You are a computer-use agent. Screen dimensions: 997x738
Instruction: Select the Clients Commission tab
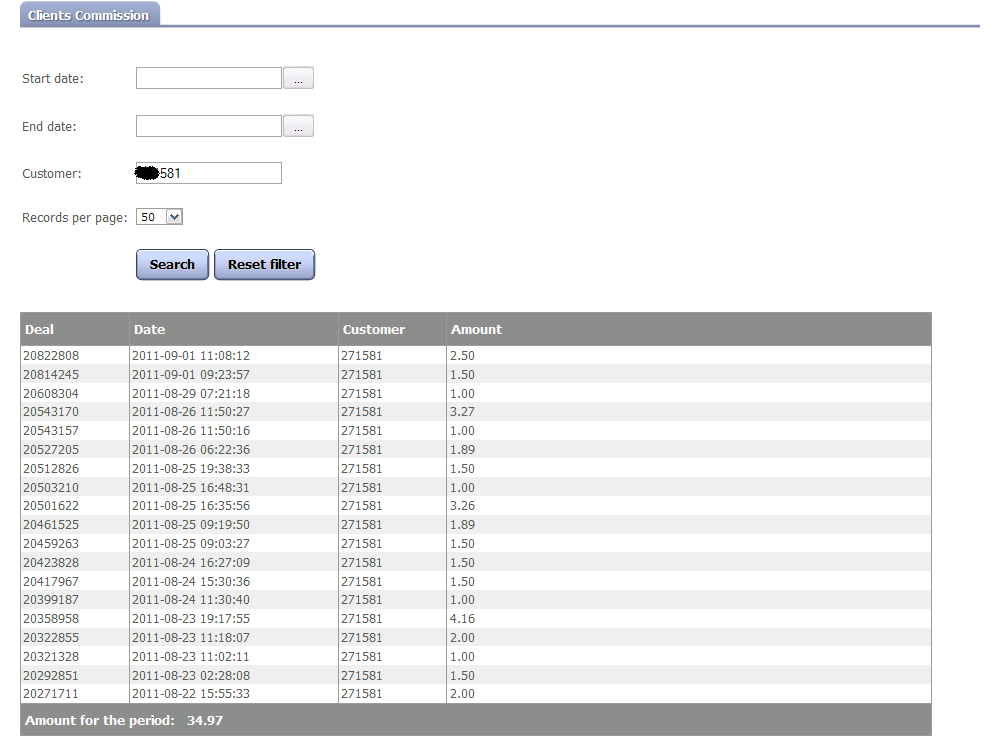[89, 16]
